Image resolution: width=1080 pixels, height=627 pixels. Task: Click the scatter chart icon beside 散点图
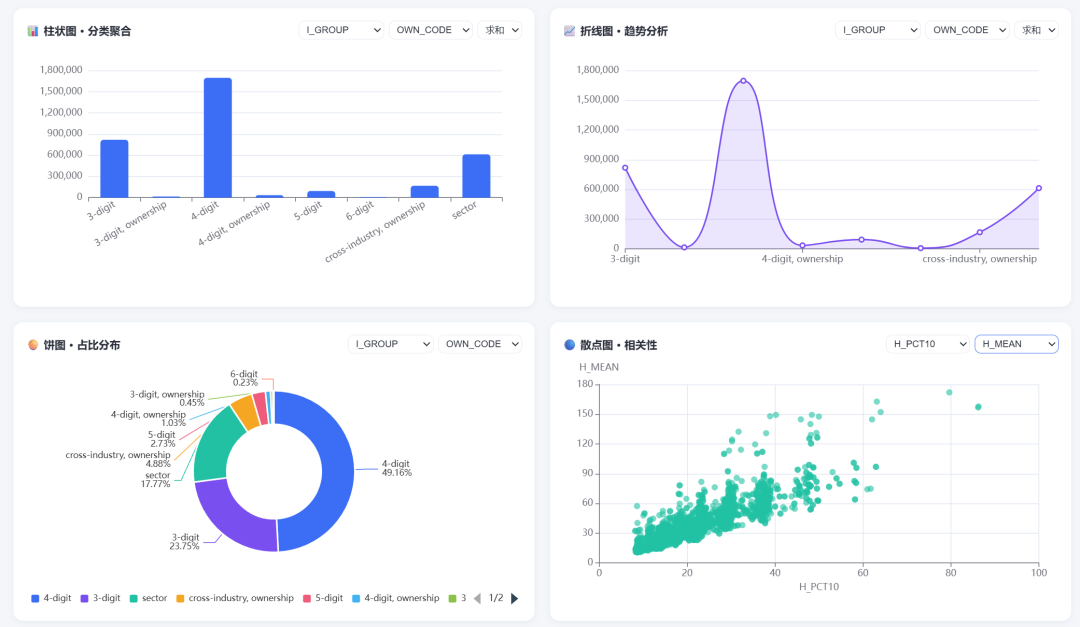click(569, 345)
